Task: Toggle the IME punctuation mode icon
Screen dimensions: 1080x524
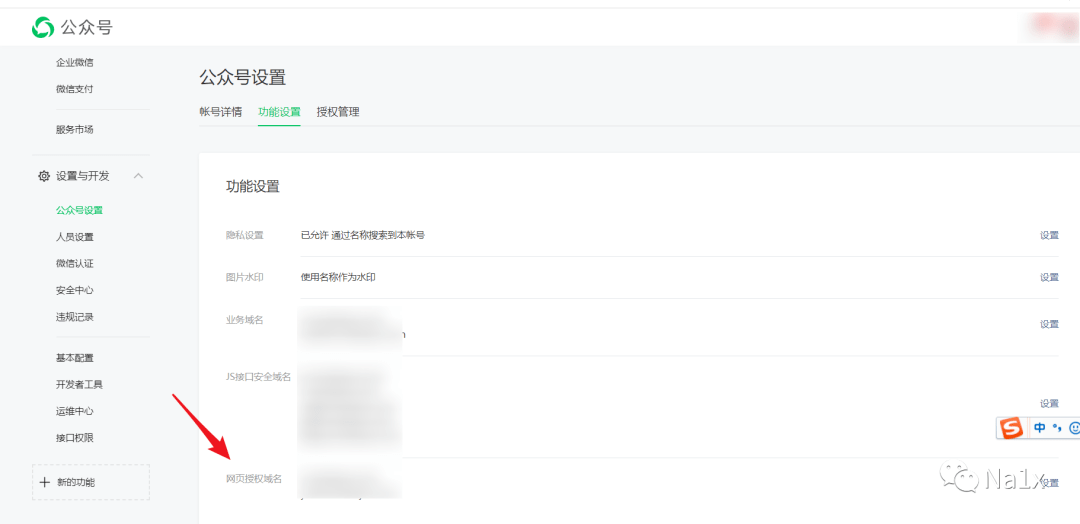Action: pos(1056,428)
